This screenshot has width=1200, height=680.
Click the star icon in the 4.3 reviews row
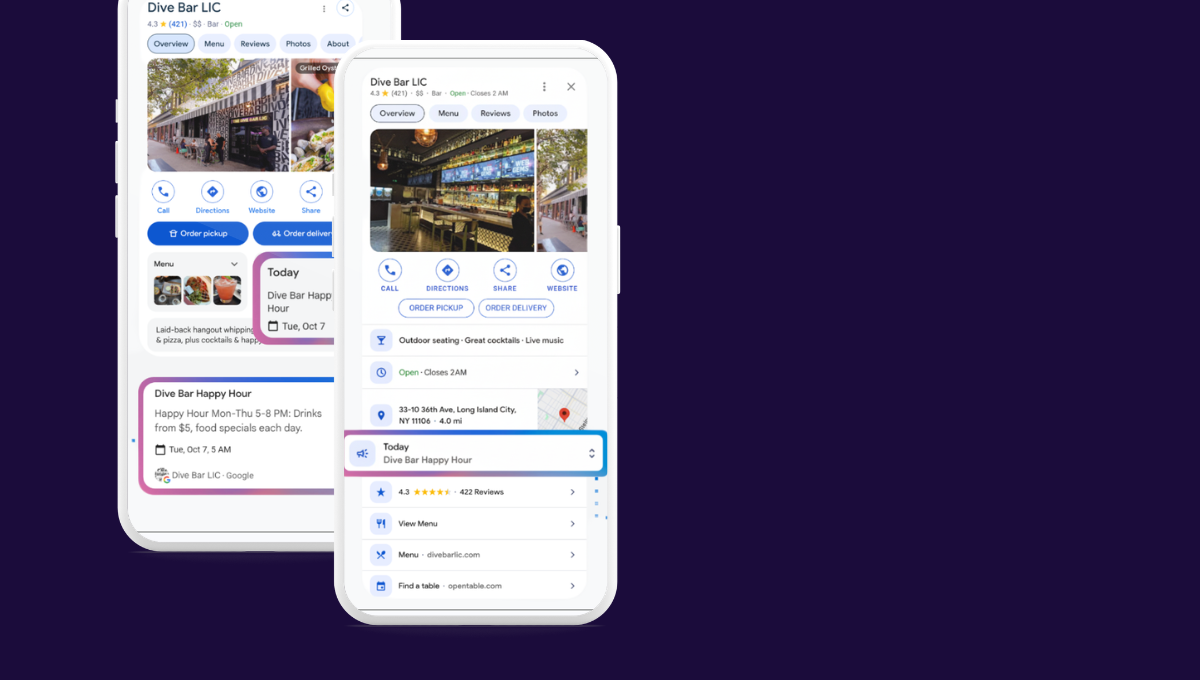tap(381, 492)
